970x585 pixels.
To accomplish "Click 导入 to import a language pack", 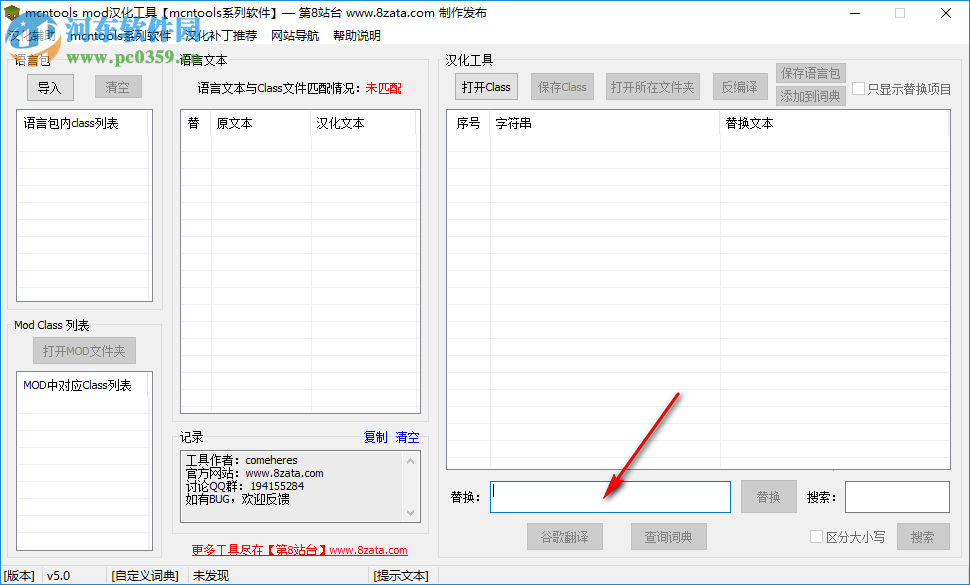I will pos(49,86).
